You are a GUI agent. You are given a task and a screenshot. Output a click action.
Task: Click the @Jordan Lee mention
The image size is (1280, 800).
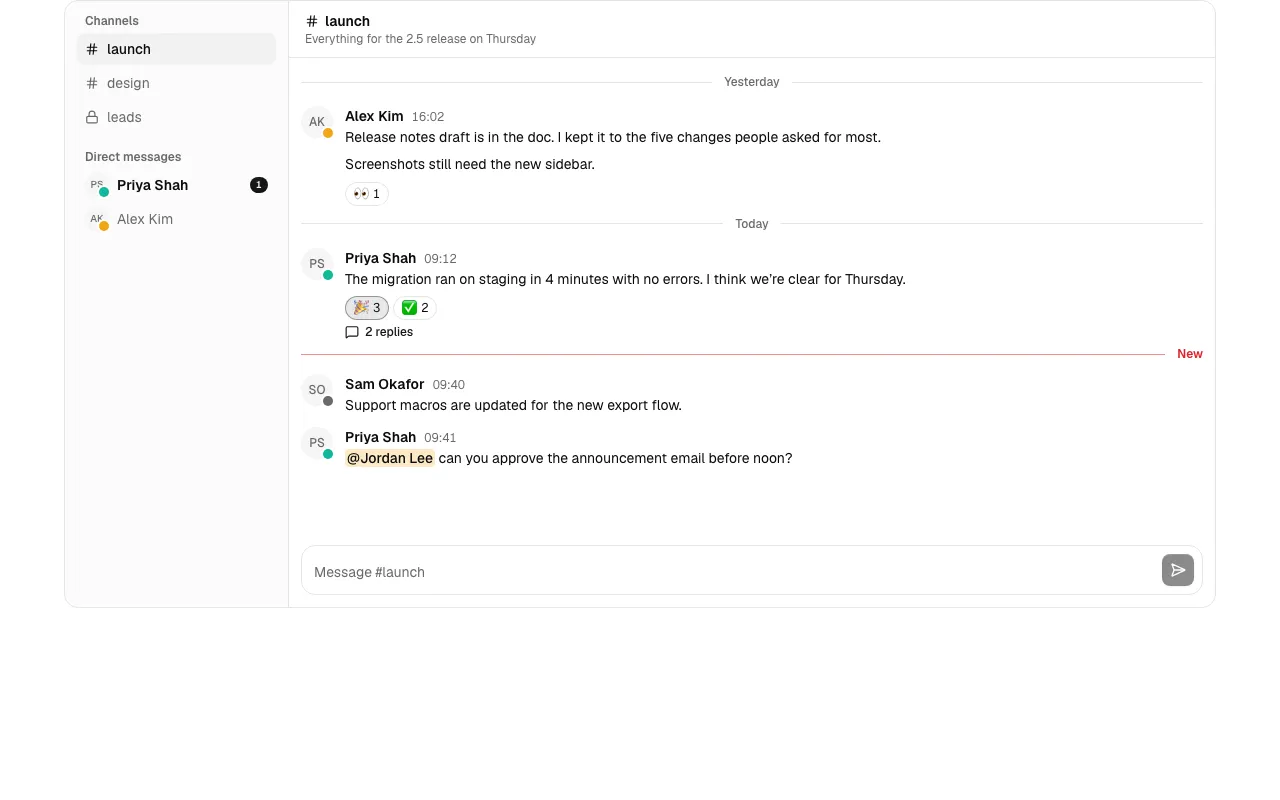[390, 458]
